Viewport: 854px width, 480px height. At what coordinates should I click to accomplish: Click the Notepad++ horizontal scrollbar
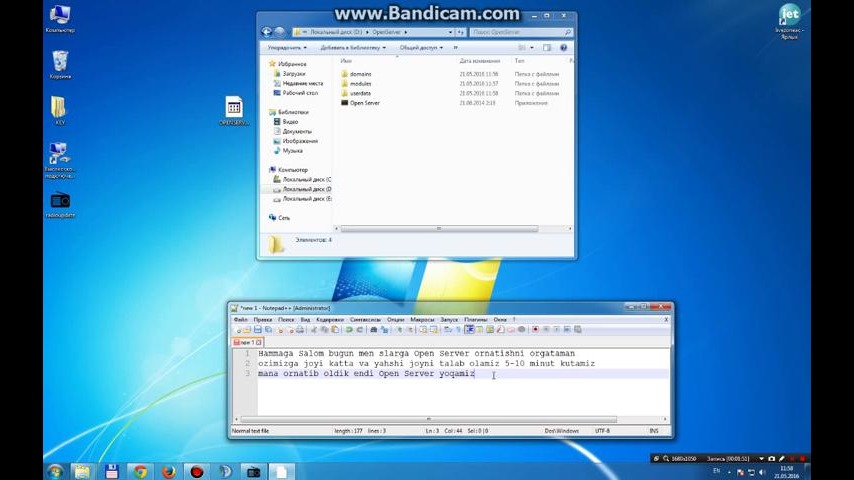coord(429,419)
